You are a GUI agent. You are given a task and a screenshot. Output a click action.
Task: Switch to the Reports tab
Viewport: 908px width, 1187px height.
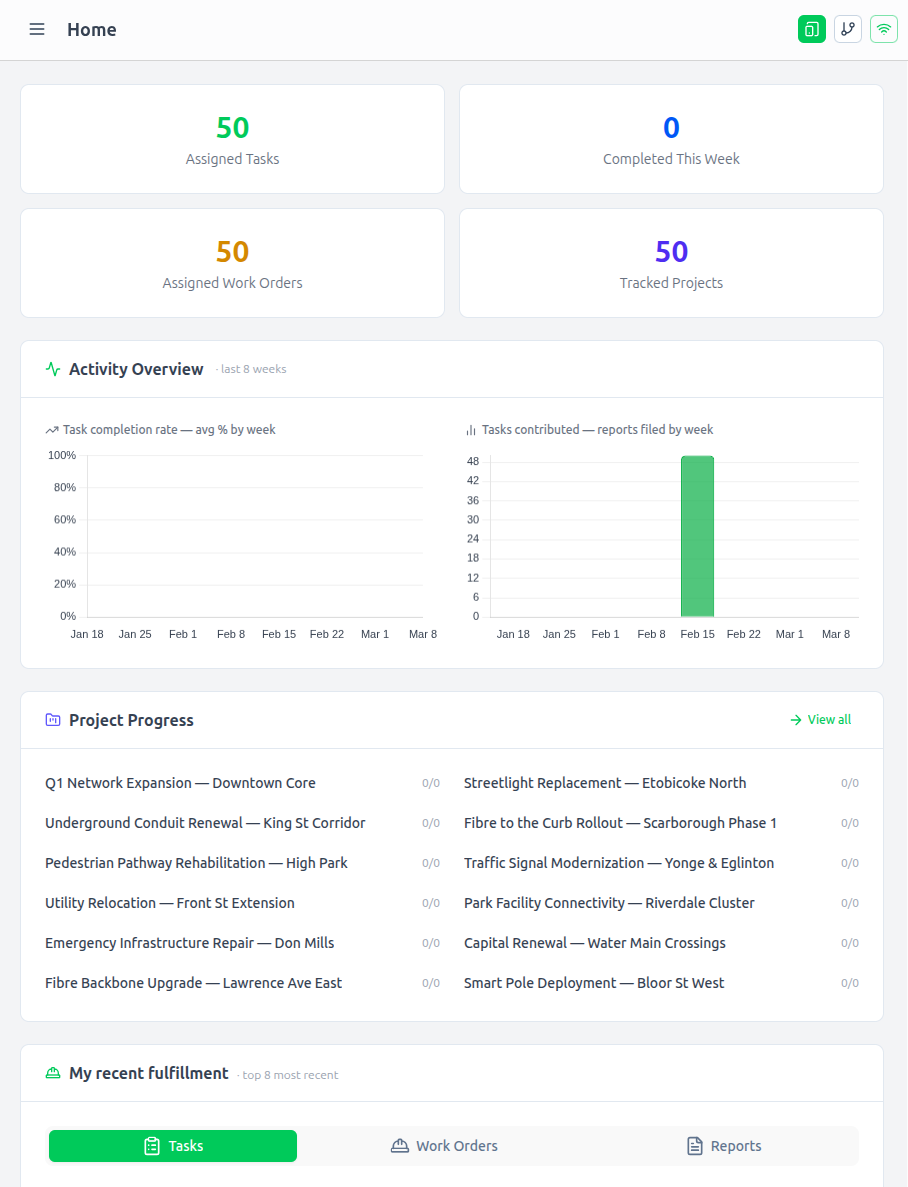(x=723, y=1146)
